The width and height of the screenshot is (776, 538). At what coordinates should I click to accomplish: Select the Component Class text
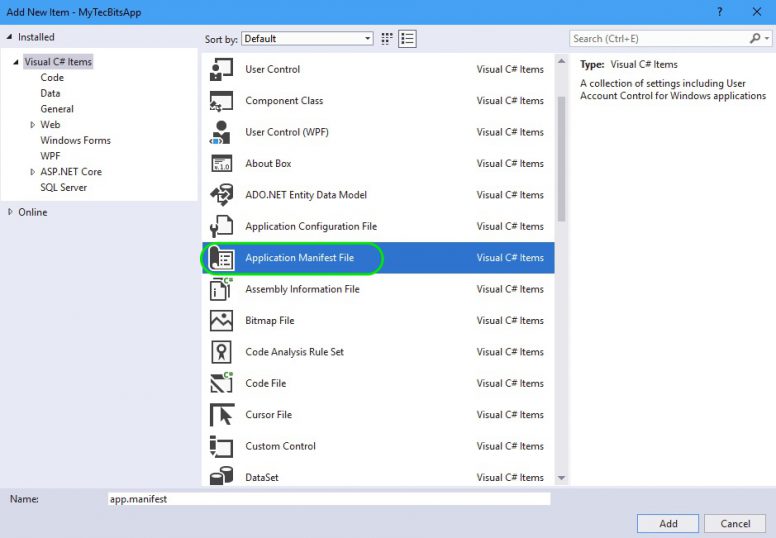284,100
